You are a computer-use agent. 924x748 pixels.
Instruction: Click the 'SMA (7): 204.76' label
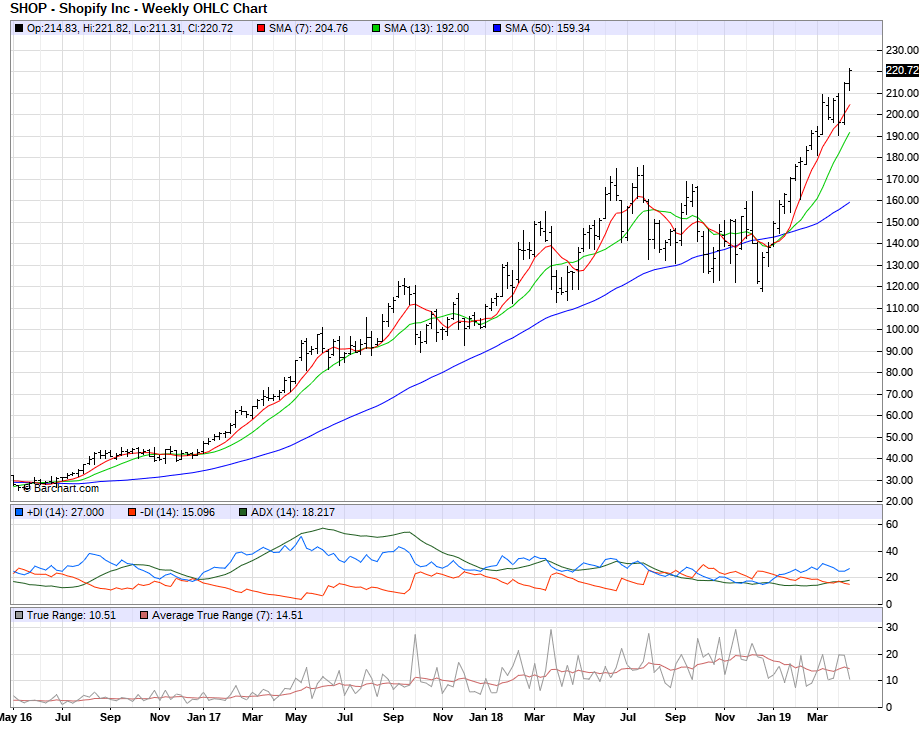coord(308,28)
